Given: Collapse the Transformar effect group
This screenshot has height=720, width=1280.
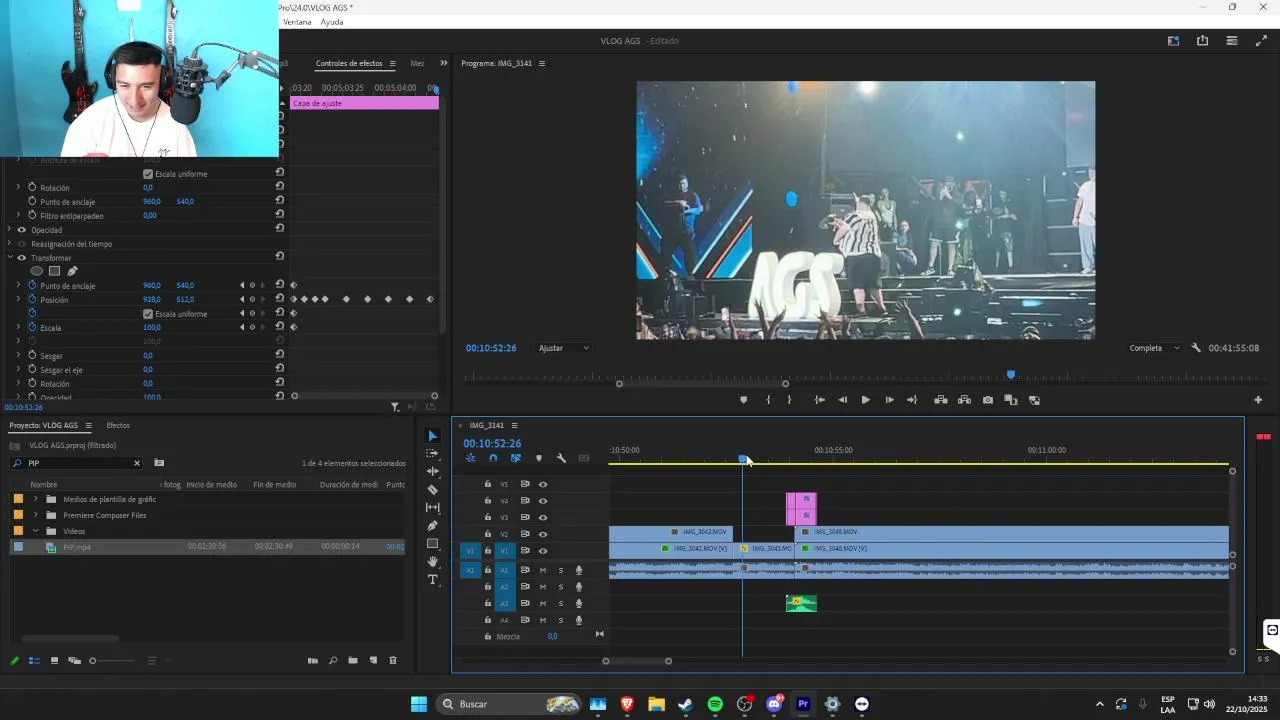Looking at the screenshot, I should 10,258.
